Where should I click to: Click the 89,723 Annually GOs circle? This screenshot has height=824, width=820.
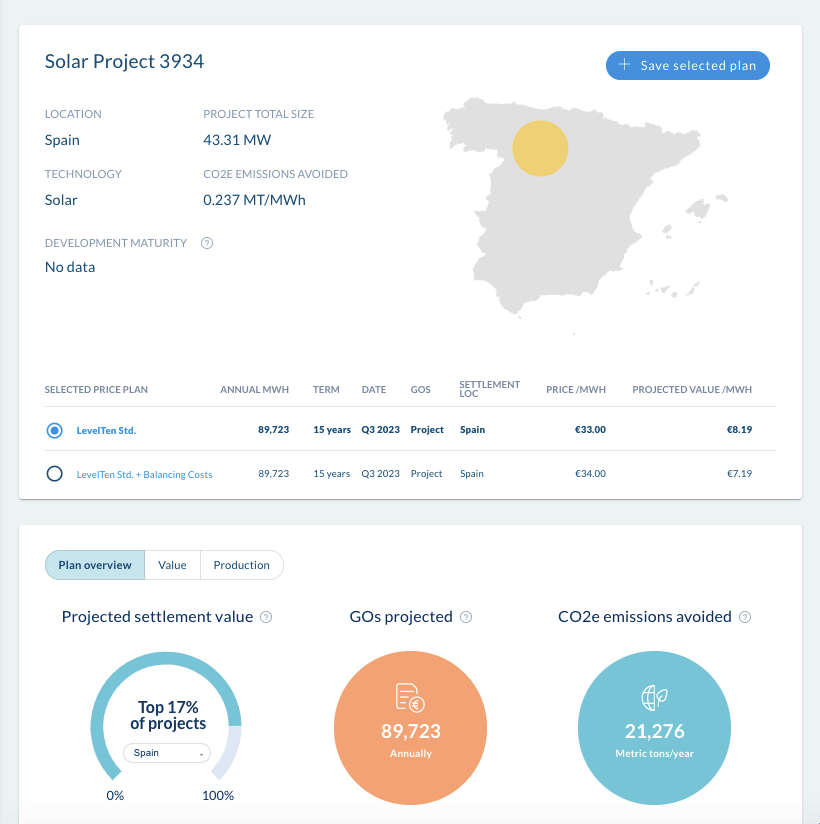(410, 728)
